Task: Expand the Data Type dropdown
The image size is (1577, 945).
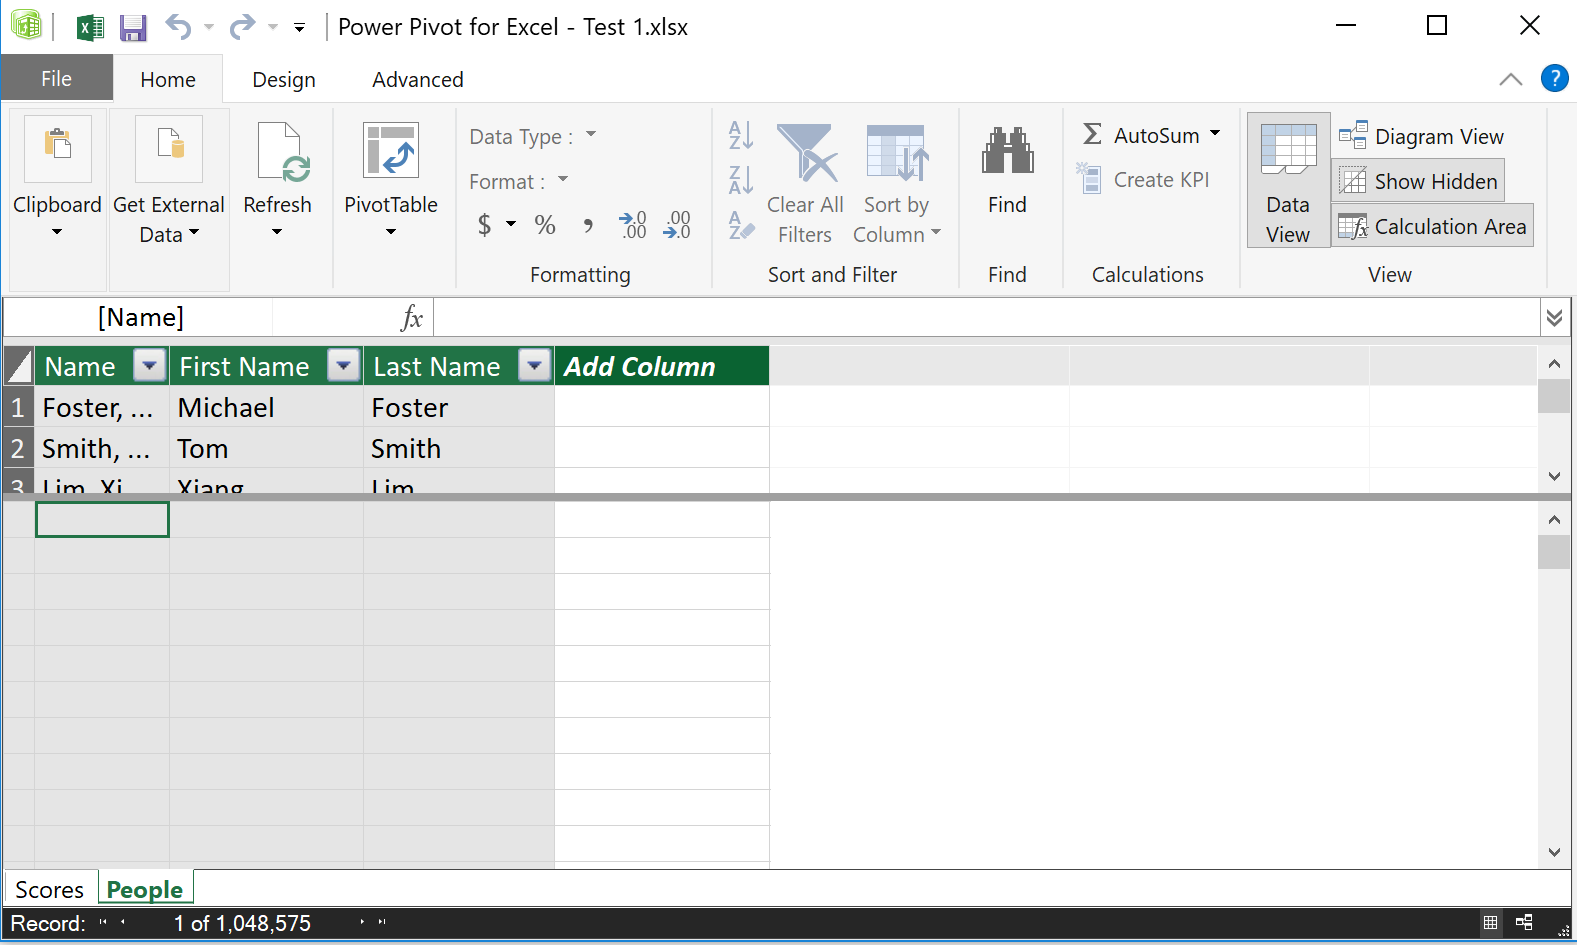Action: click(x=591, y=134)
